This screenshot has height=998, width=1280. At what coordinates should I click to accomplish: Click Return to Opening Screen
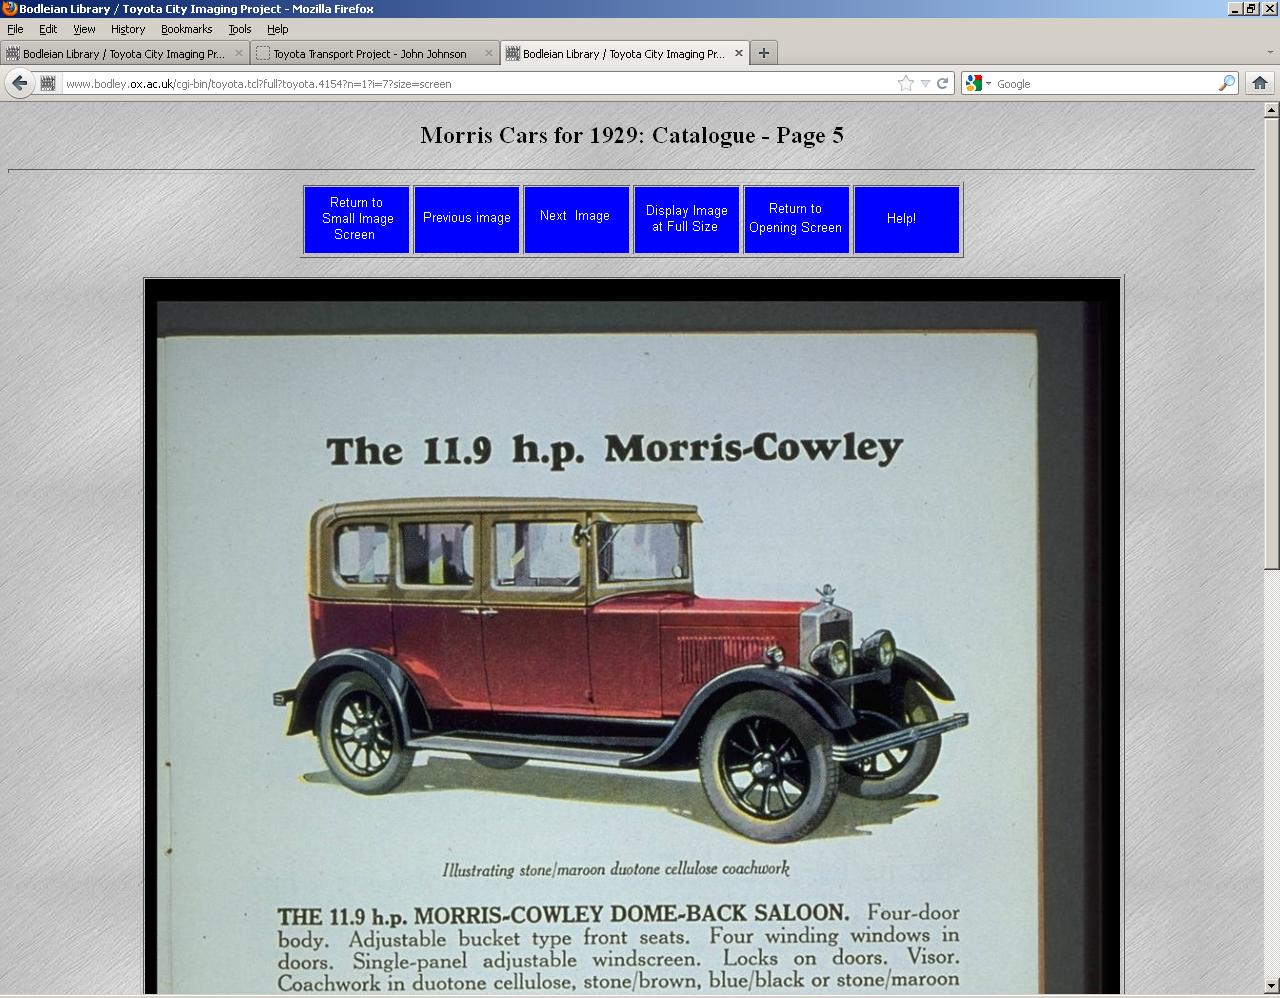(796, 218)
